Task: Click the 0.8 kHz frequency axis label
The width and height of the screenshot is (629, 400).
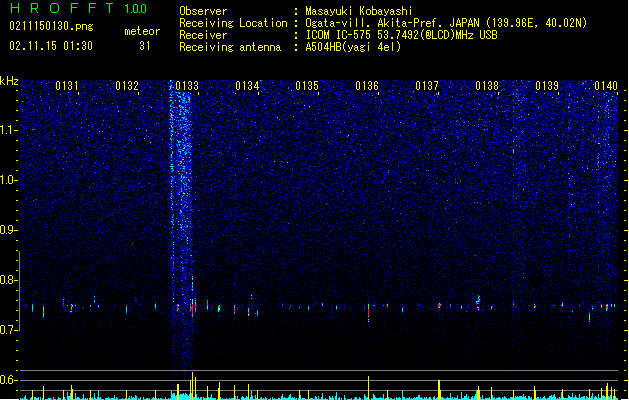Action: [9, 280]
